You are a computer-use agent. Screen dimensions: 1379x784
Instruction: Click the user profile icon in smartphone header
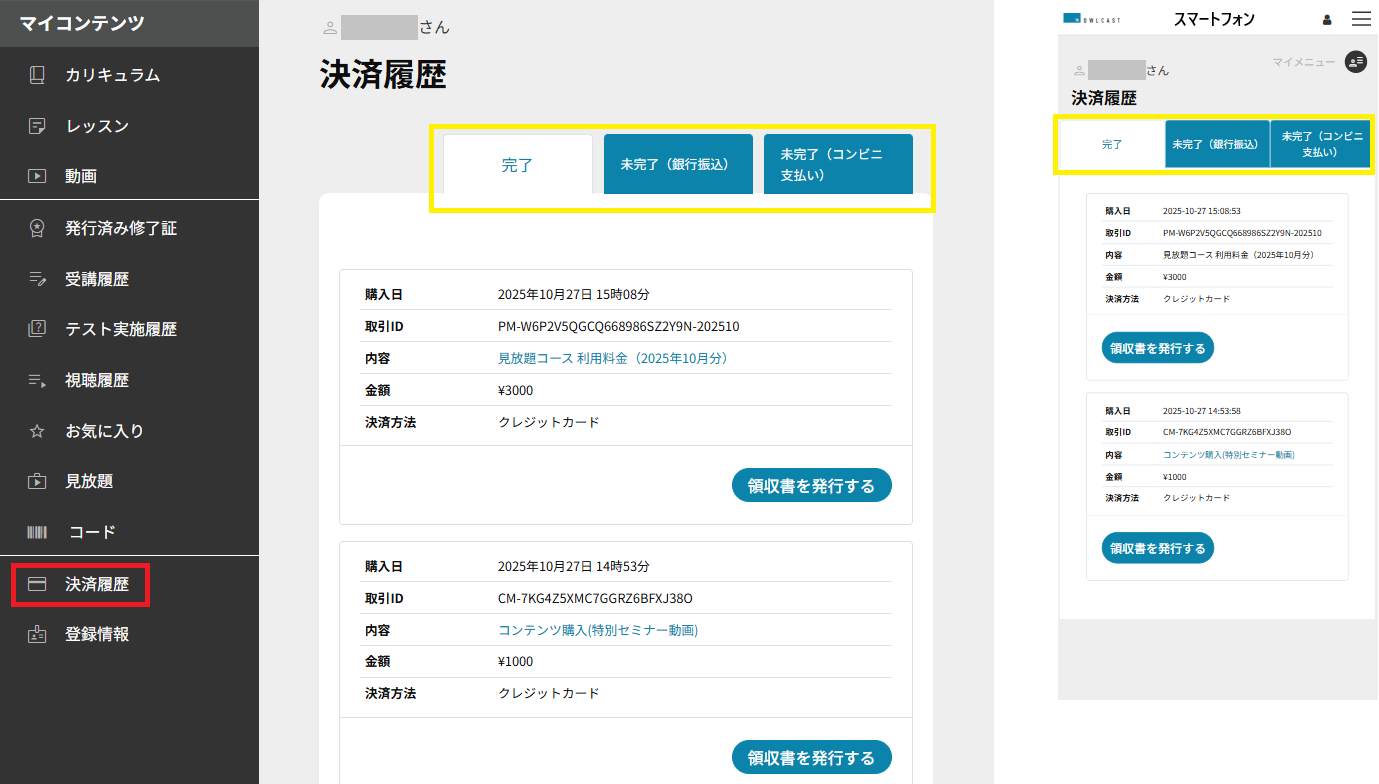(x=1327, y=19)
